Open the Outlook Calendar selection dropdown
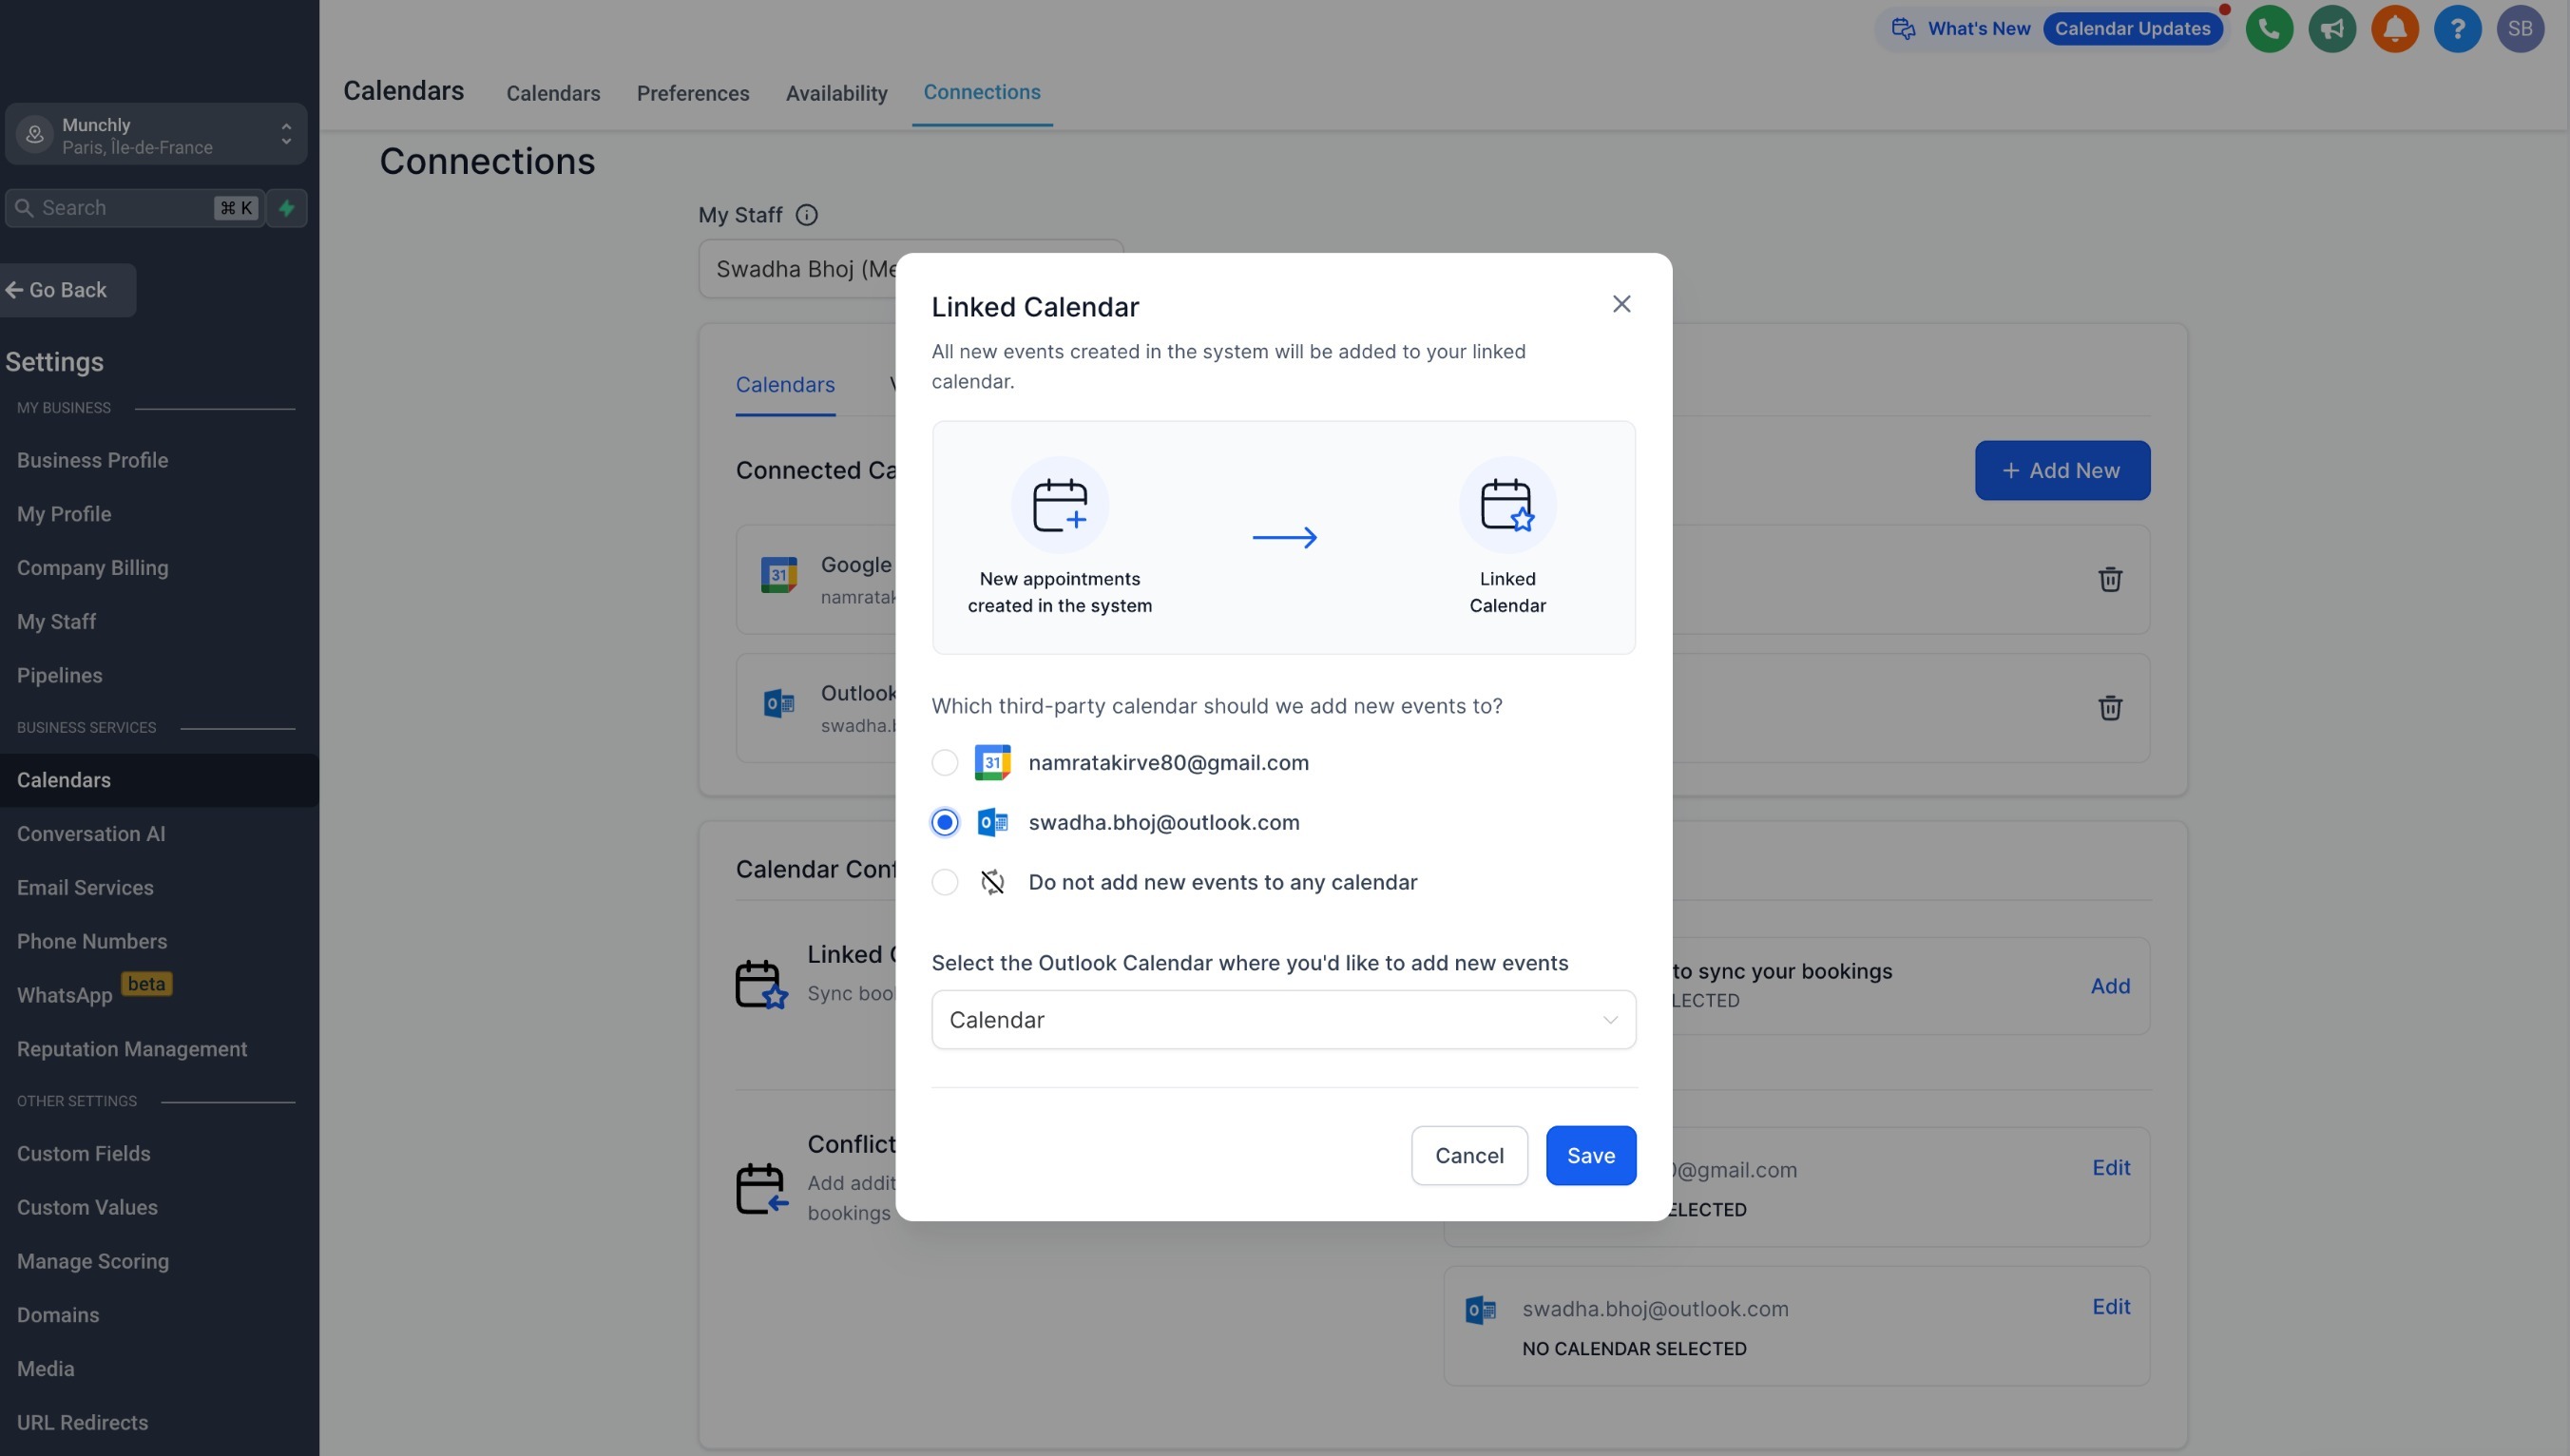2570x1456 pixels. pos(1283,1020)
